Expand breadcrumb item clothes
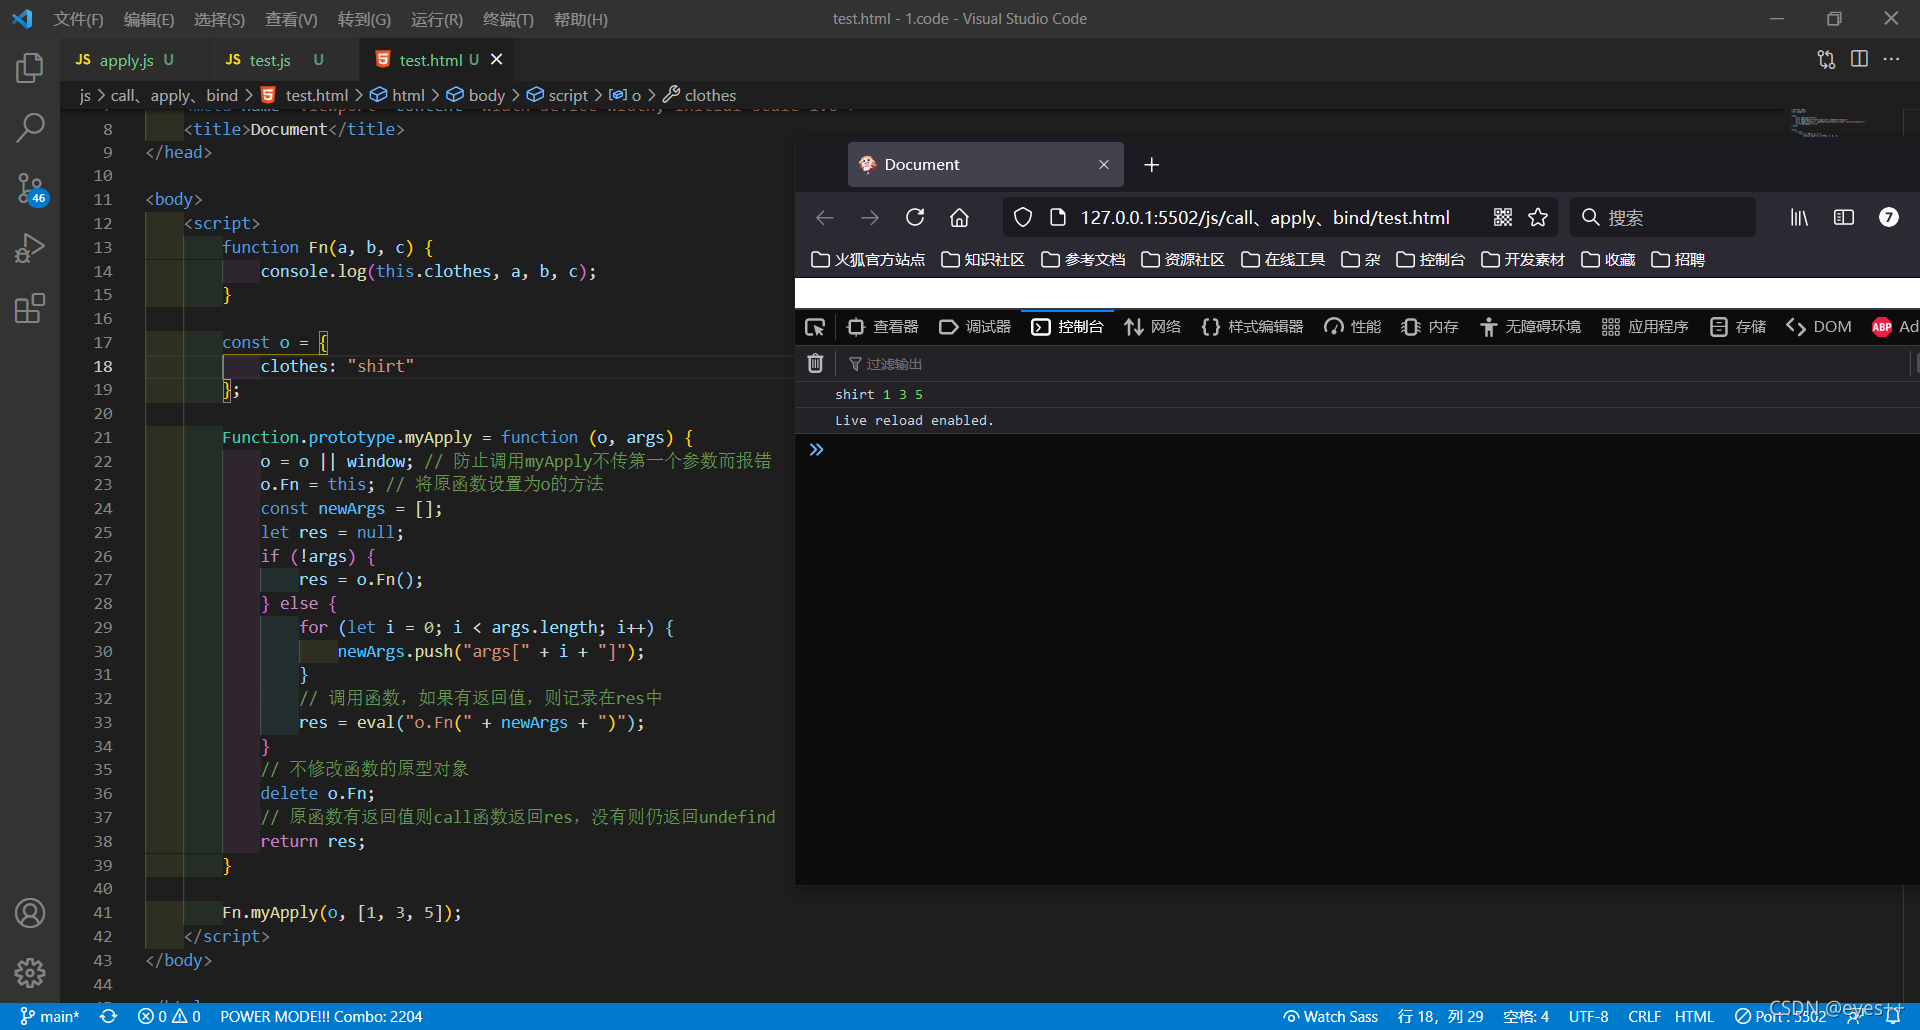Screen dimensions: 1920x1030 (699, 95)
